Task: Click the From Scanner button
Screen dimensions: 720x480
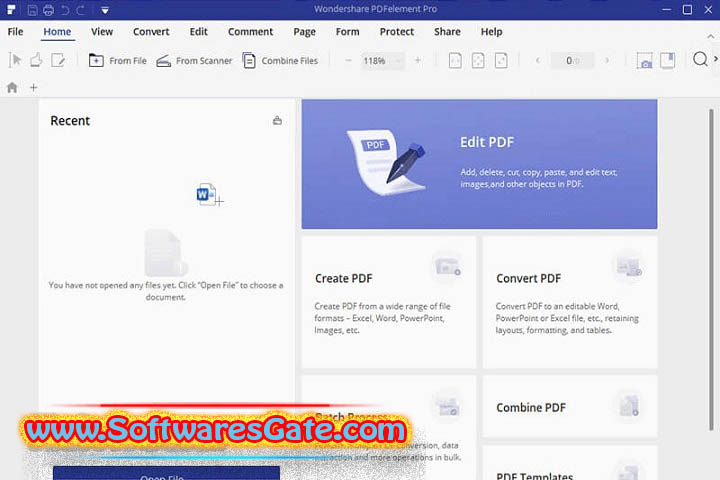Action: tap(194, 61)
